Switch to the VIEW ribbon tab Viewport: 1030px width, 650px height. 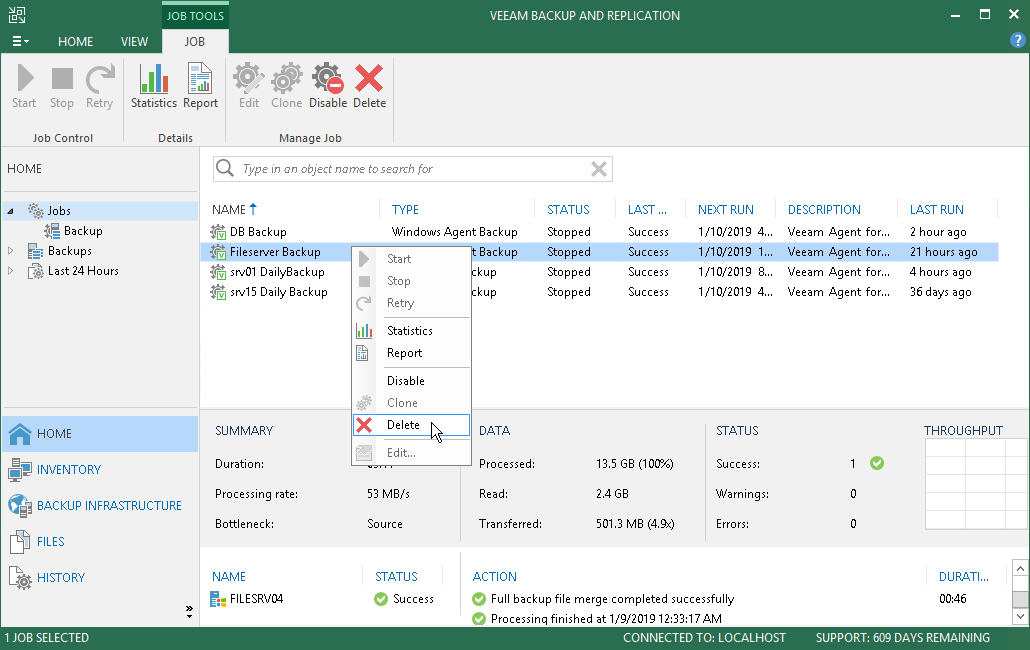pyautogui.click(x=134, y=41)
